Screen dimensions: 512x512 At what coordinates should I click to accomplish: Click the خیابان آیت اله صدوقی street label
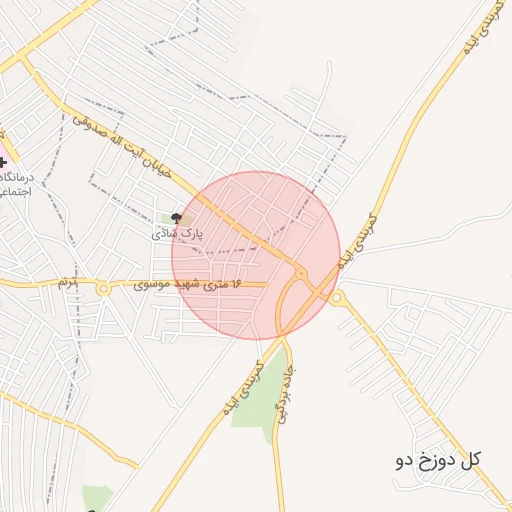123,146
